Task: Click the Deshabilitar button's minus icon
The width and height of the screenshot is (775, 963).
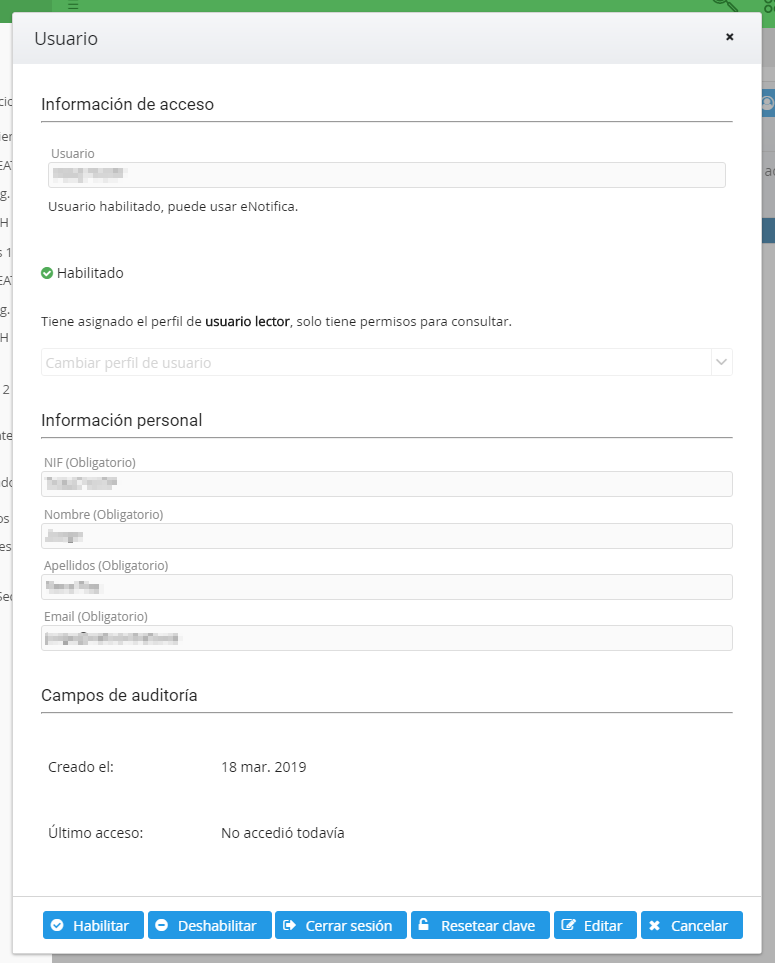Action: click(x=162, y=926)
